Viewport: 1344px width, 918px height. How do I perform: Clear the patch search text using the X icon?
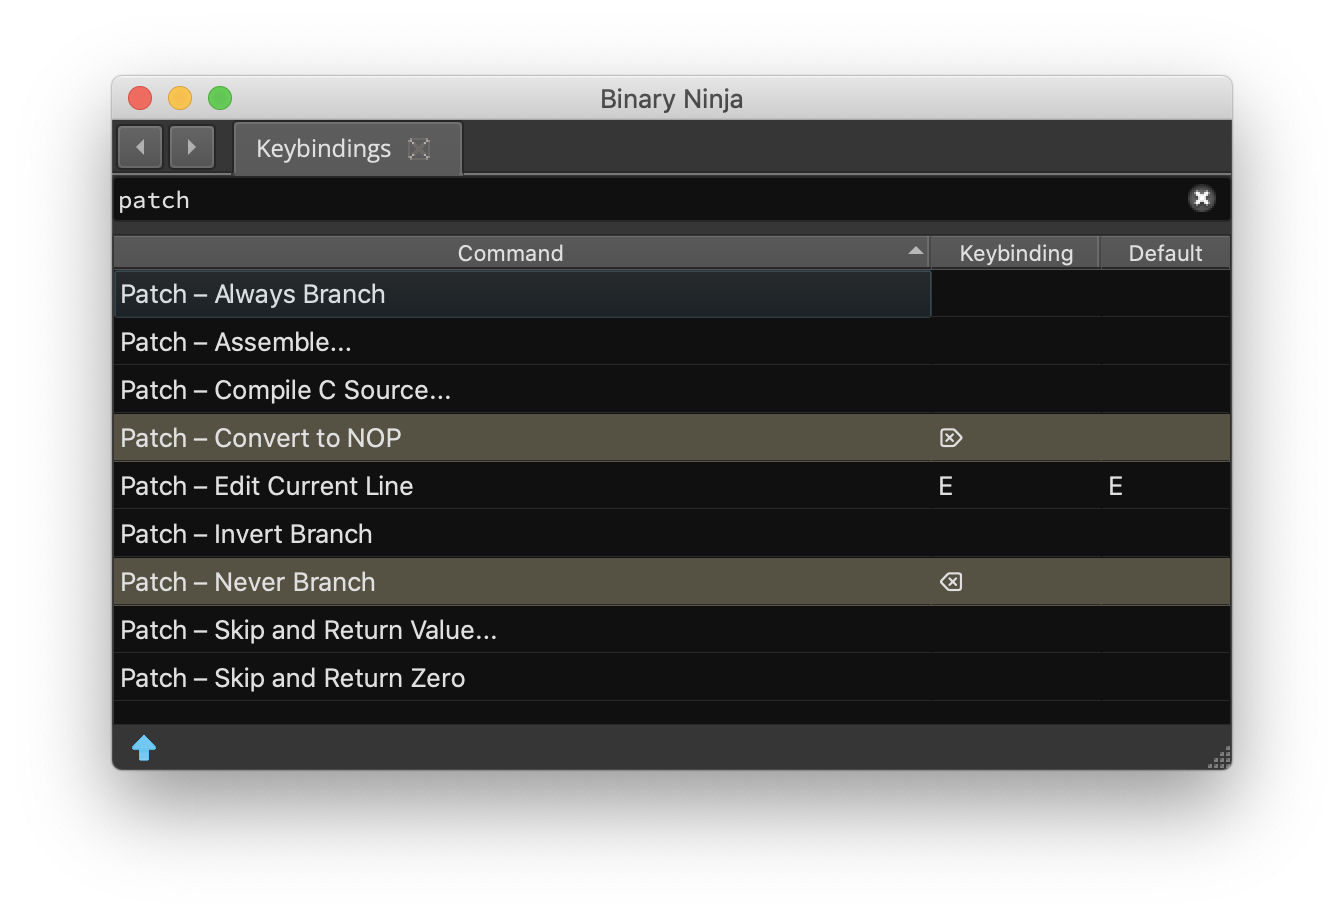1202,198
